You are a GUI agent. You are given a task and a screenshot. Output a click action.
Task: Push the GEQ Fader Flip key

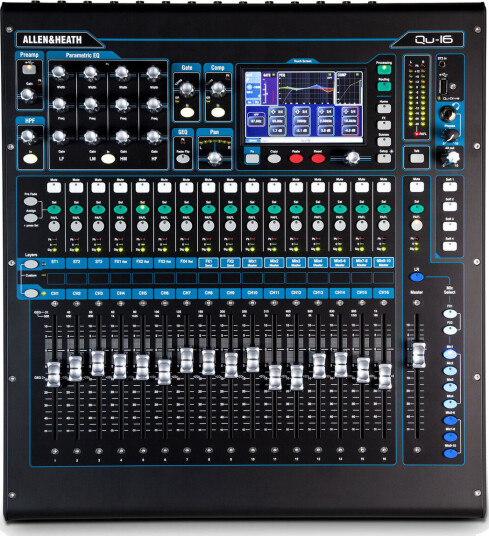point(183,159)
